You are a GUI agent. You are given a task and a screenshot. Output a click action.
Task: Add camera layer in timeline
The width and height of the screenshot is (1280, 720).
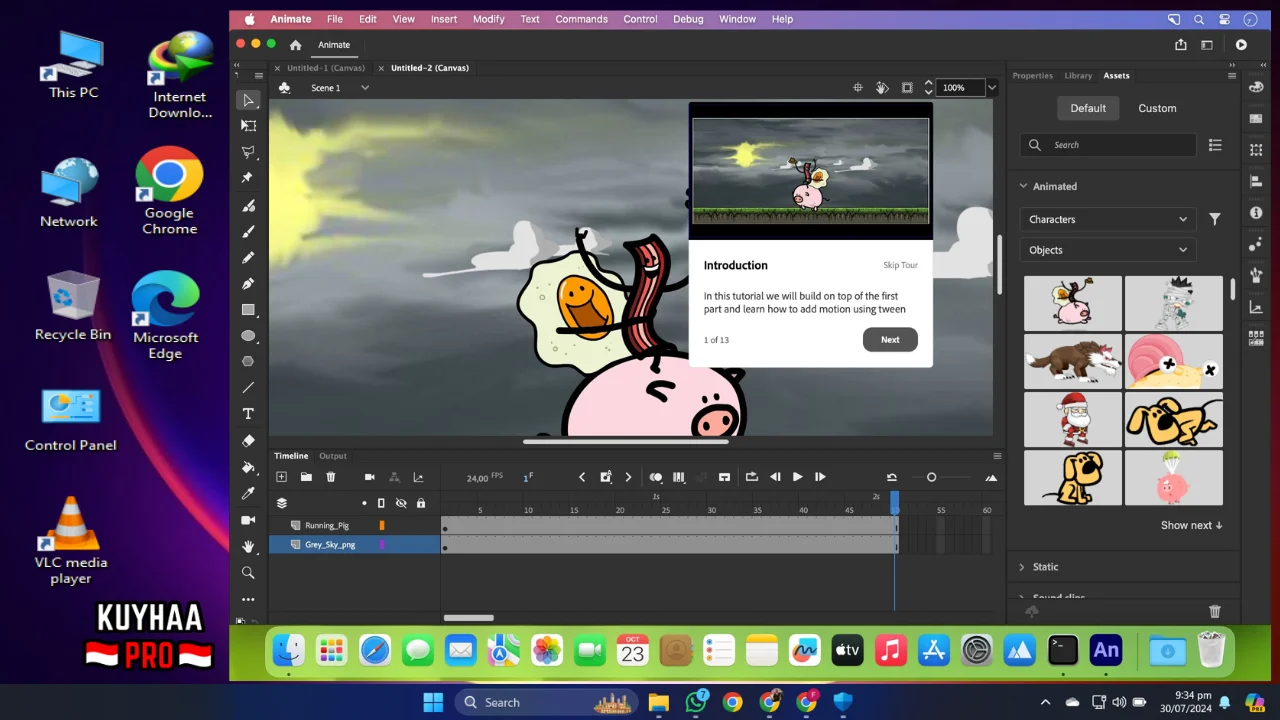tap(370, 477)
